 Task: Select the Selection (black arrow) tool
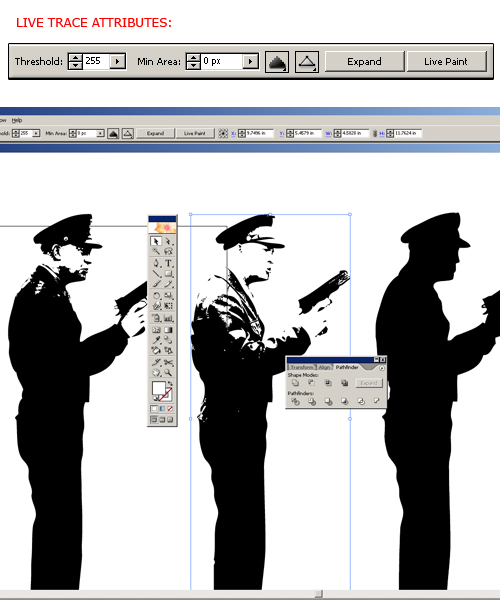[156, 241]
